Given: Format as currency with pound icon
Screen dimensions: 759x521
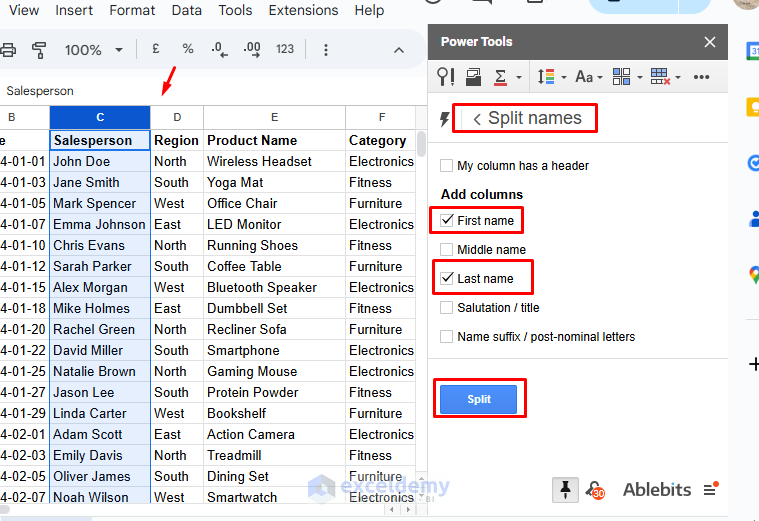Looking at the screenshot, I should pyautogui.click(x=155, y=49).
